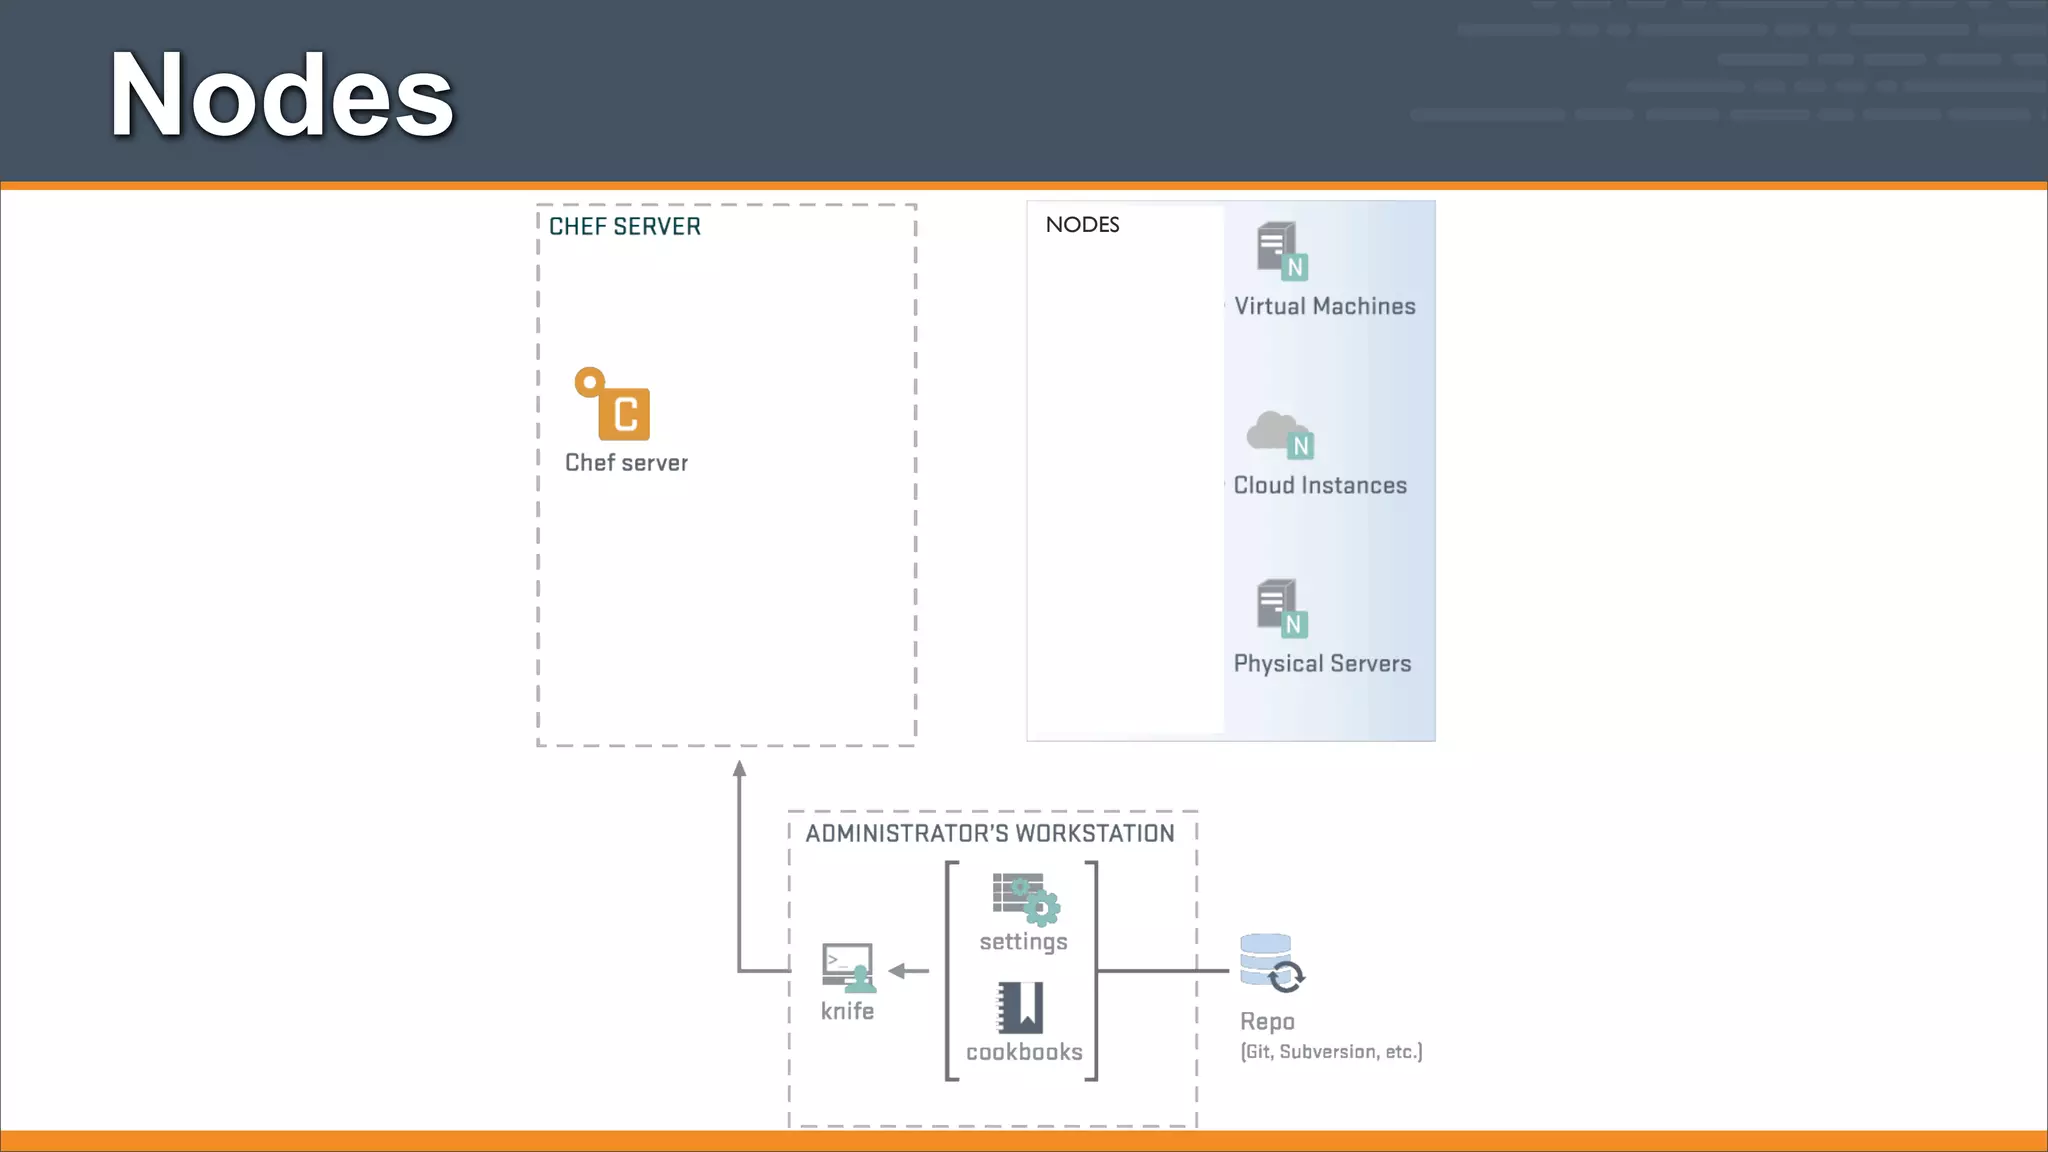
Task: Click the 'knife' caption
Action: [x=847, y=1011]
